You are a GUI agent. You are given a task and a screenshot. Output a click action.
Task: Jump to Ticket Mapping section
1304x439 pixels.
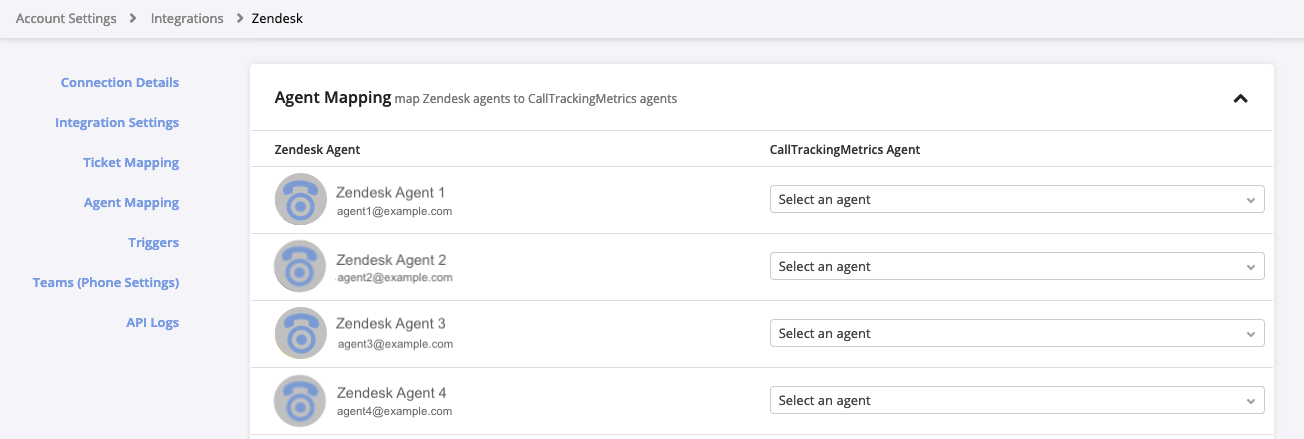coord(131,162)
